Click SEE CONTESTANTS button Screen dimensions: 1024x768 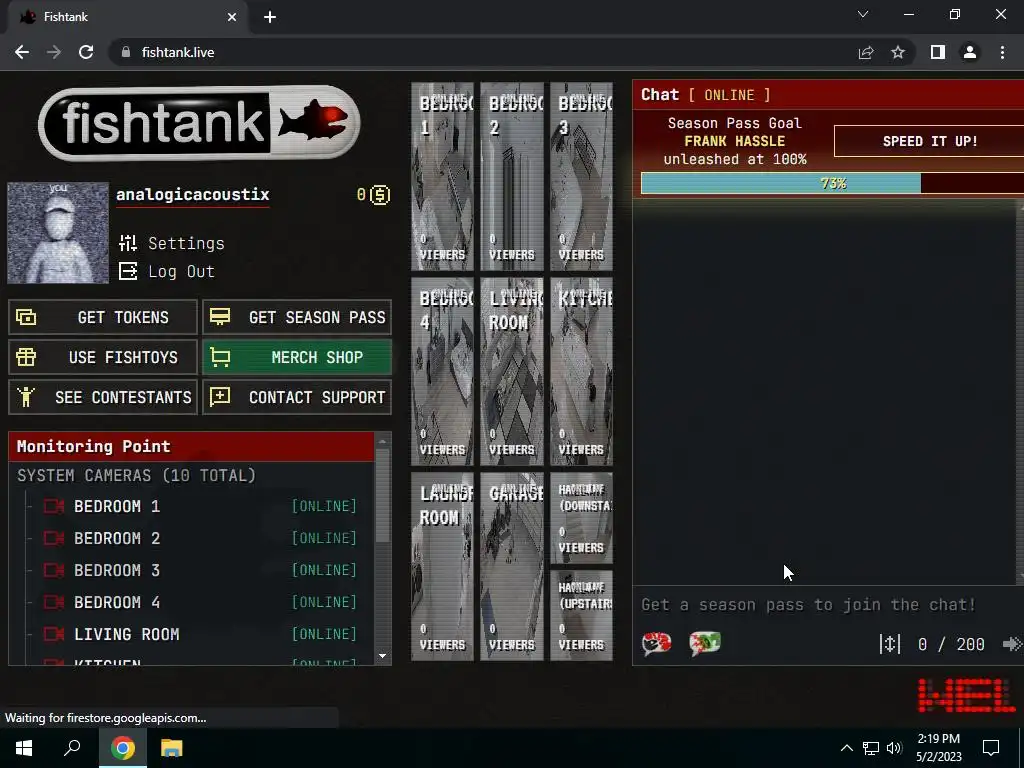click(x=103, y=397)
